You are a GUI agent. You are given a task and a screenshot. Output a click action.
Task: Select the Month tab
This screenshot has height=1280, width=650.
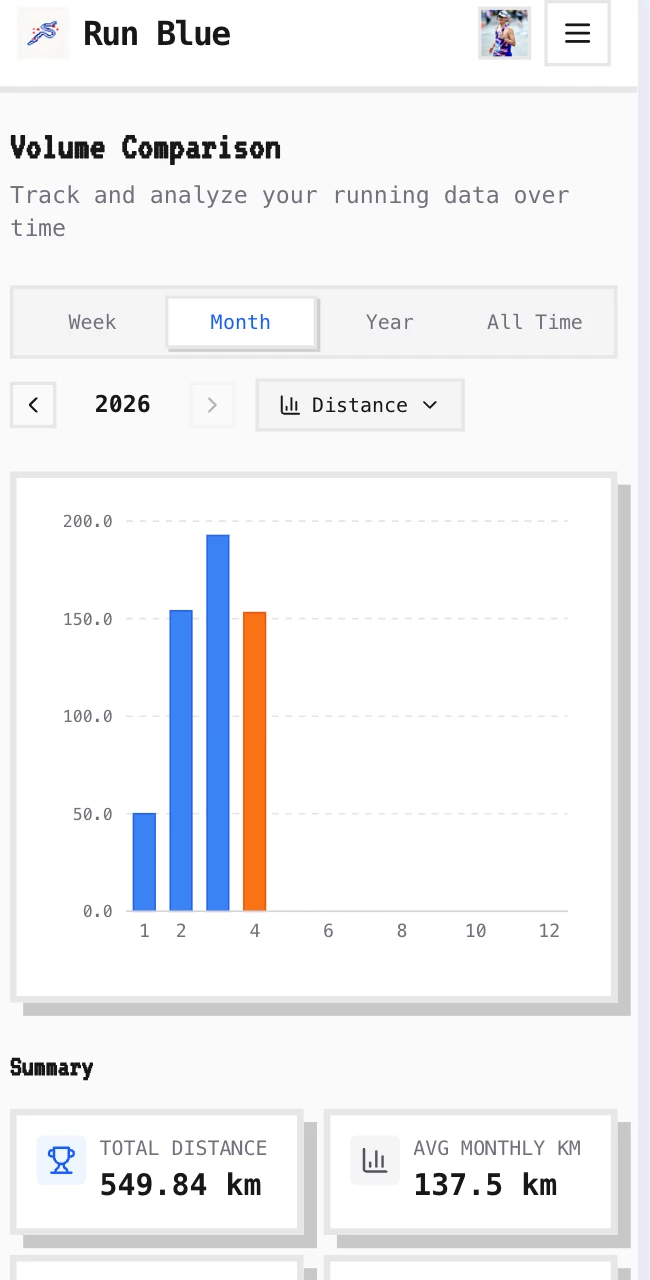pyautogui.click(x=241, y=322)
